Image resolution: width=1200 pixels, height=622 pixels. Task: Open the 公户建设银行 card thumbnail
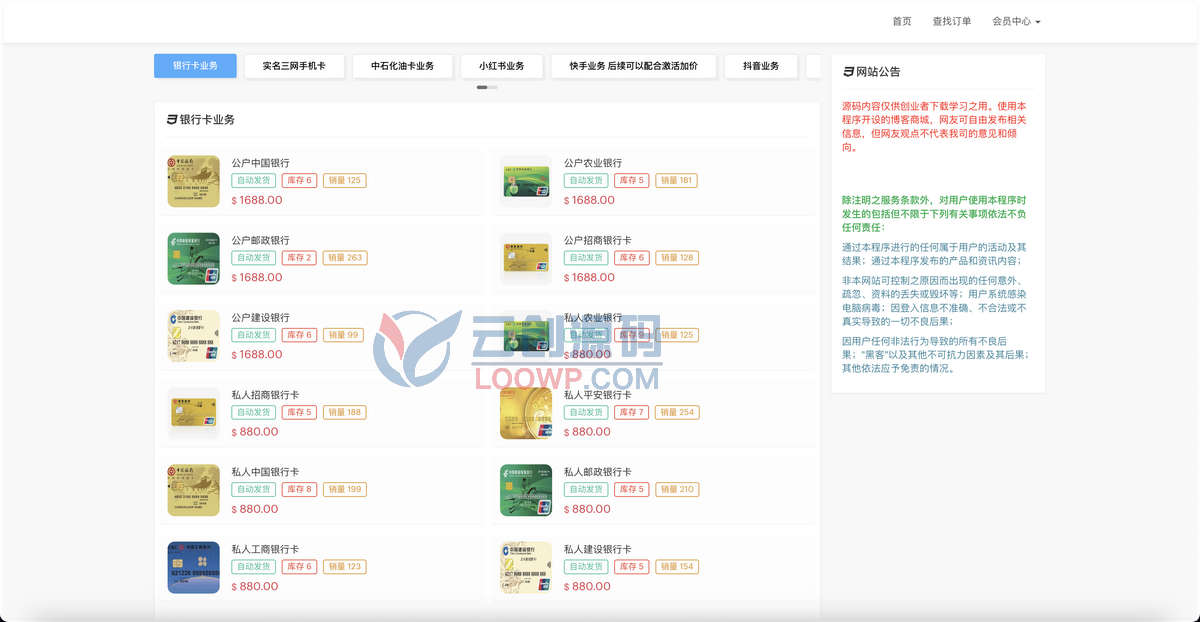[193, 336]
